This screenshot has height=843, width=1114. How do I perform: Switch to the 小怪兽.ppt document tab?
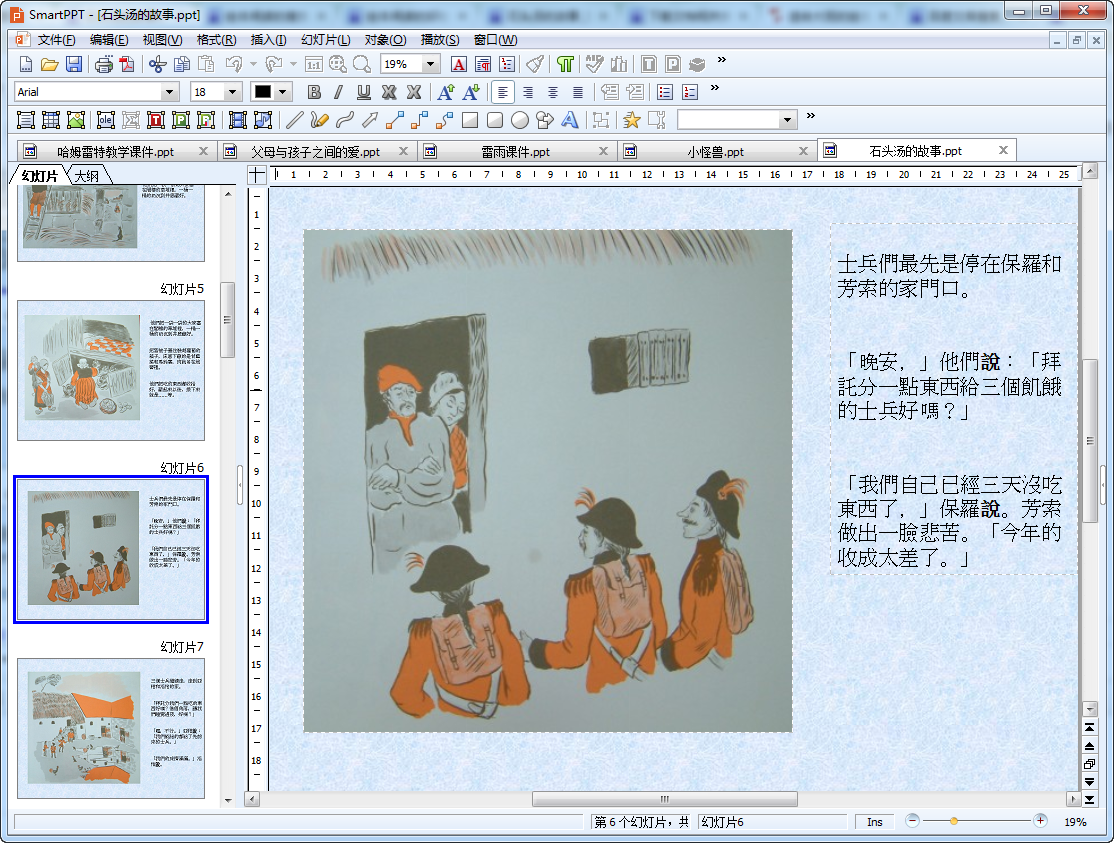pos(715,151)
